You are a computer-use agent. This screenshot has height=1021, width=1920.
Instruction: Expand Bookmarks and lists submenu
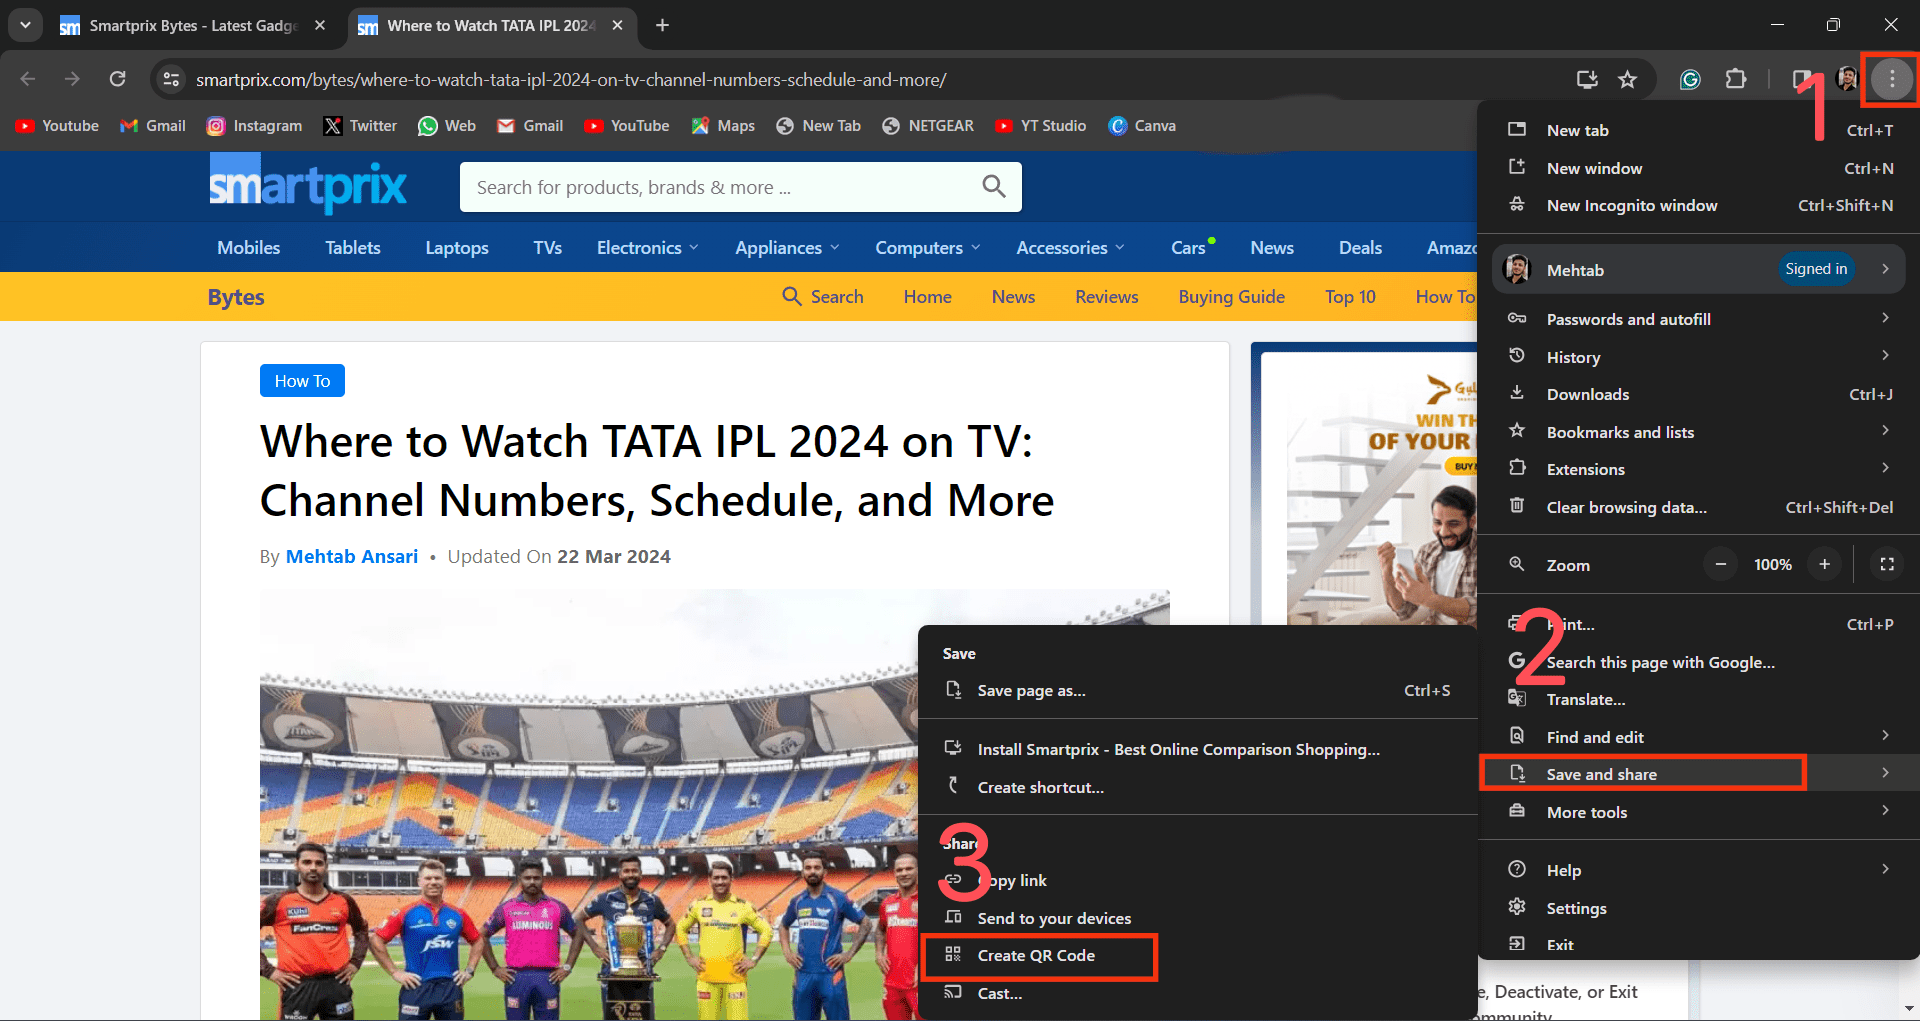[x=1700, y=432]
